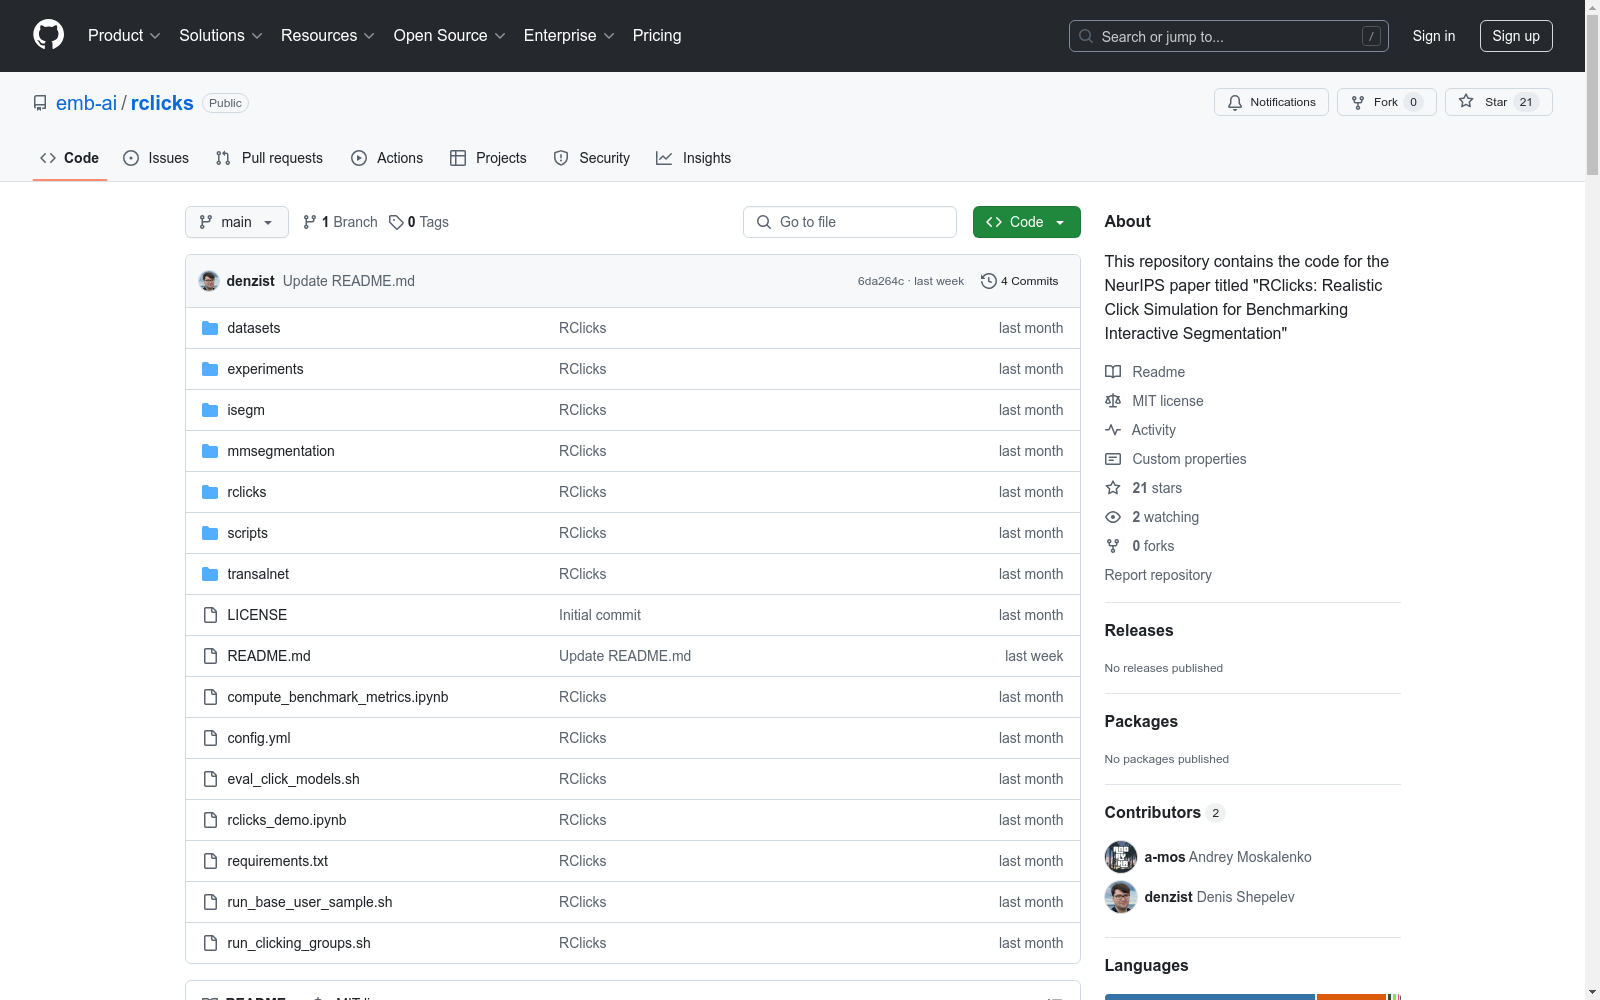Click the transalnet folder icon
1600x1000 pixels.
pyautogui.click(x=210, y=574)
